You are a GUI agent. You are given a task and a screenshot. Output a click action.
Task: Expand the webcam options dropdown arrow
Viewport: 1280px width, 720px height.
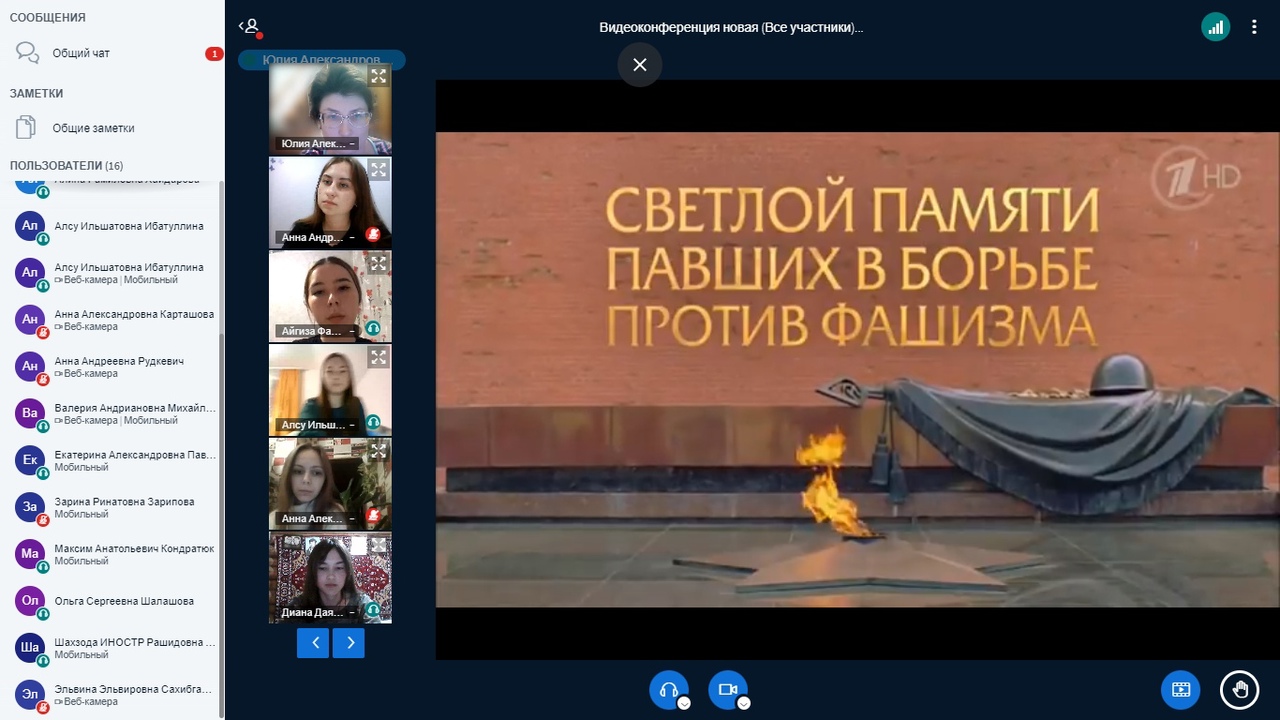pyautogui.click(x=744, y=703)
